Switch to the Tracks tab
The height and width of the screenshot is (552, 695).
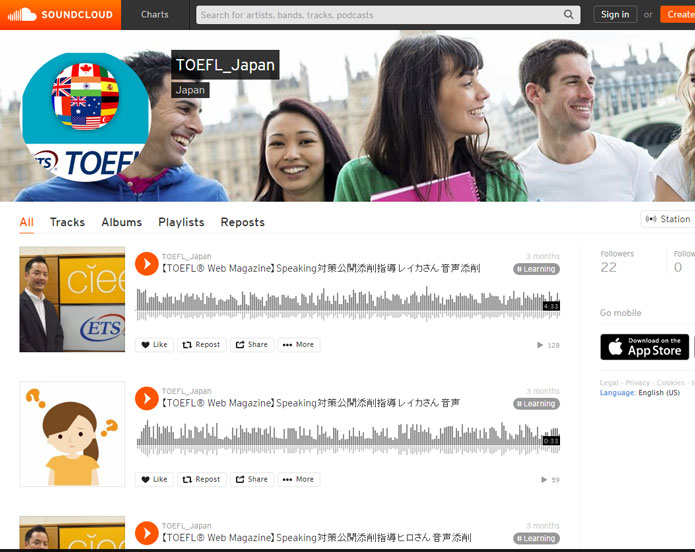click(x=67, y=222)
